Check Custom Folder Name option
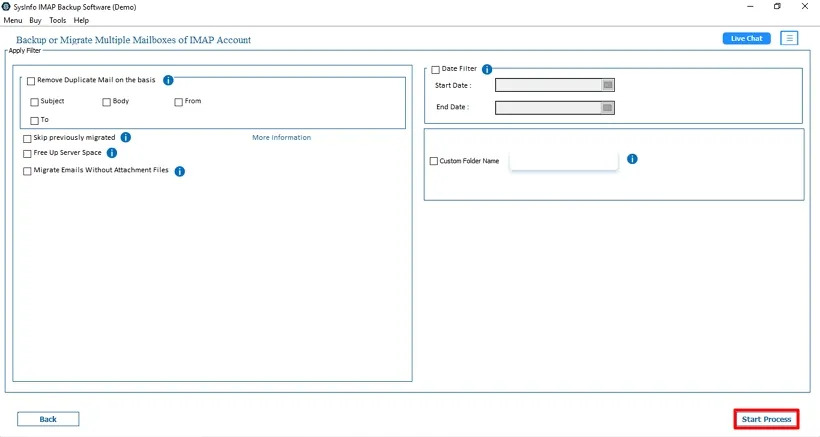The image size is (820, 437). click(x=434, y=161)
